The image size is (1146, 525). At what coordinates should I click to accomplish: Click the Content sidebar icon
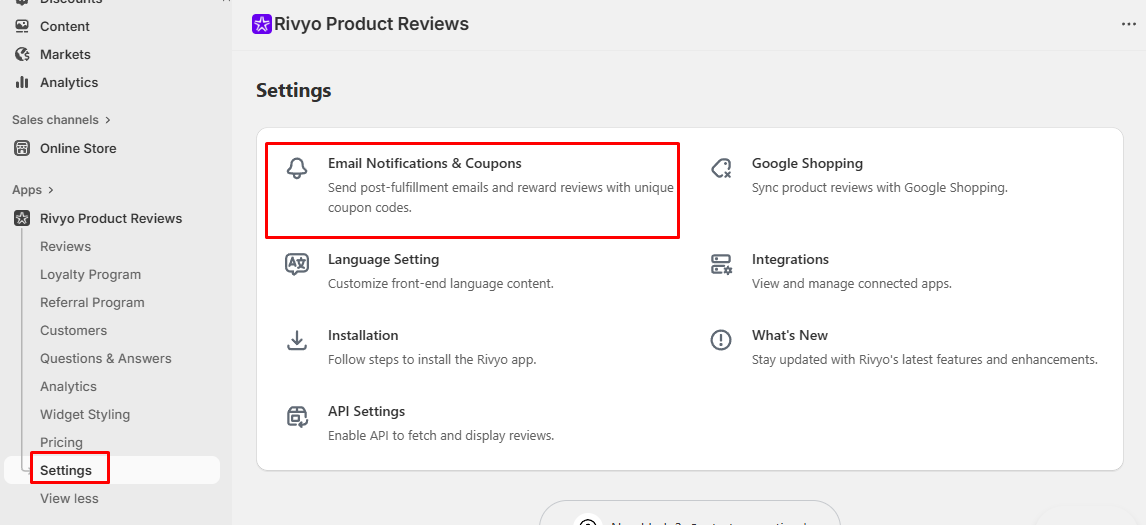click(22, 26)
